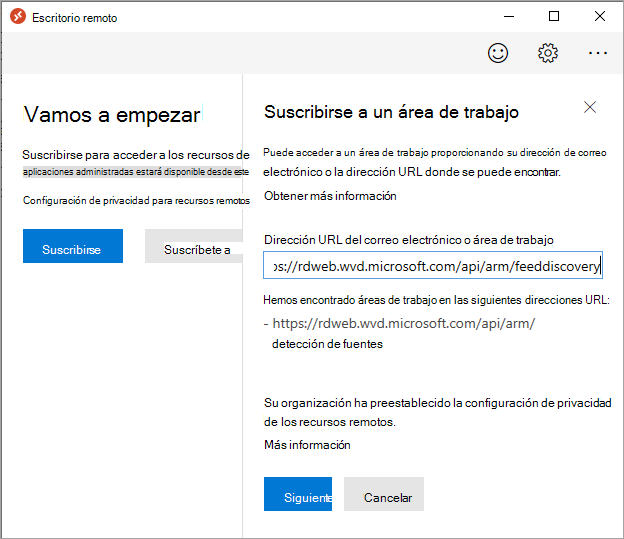Select the found rdweb.wvd.microsoft.com URL suggestion
The height and width of the screenshot is (539, 624).
click(404, 324)
